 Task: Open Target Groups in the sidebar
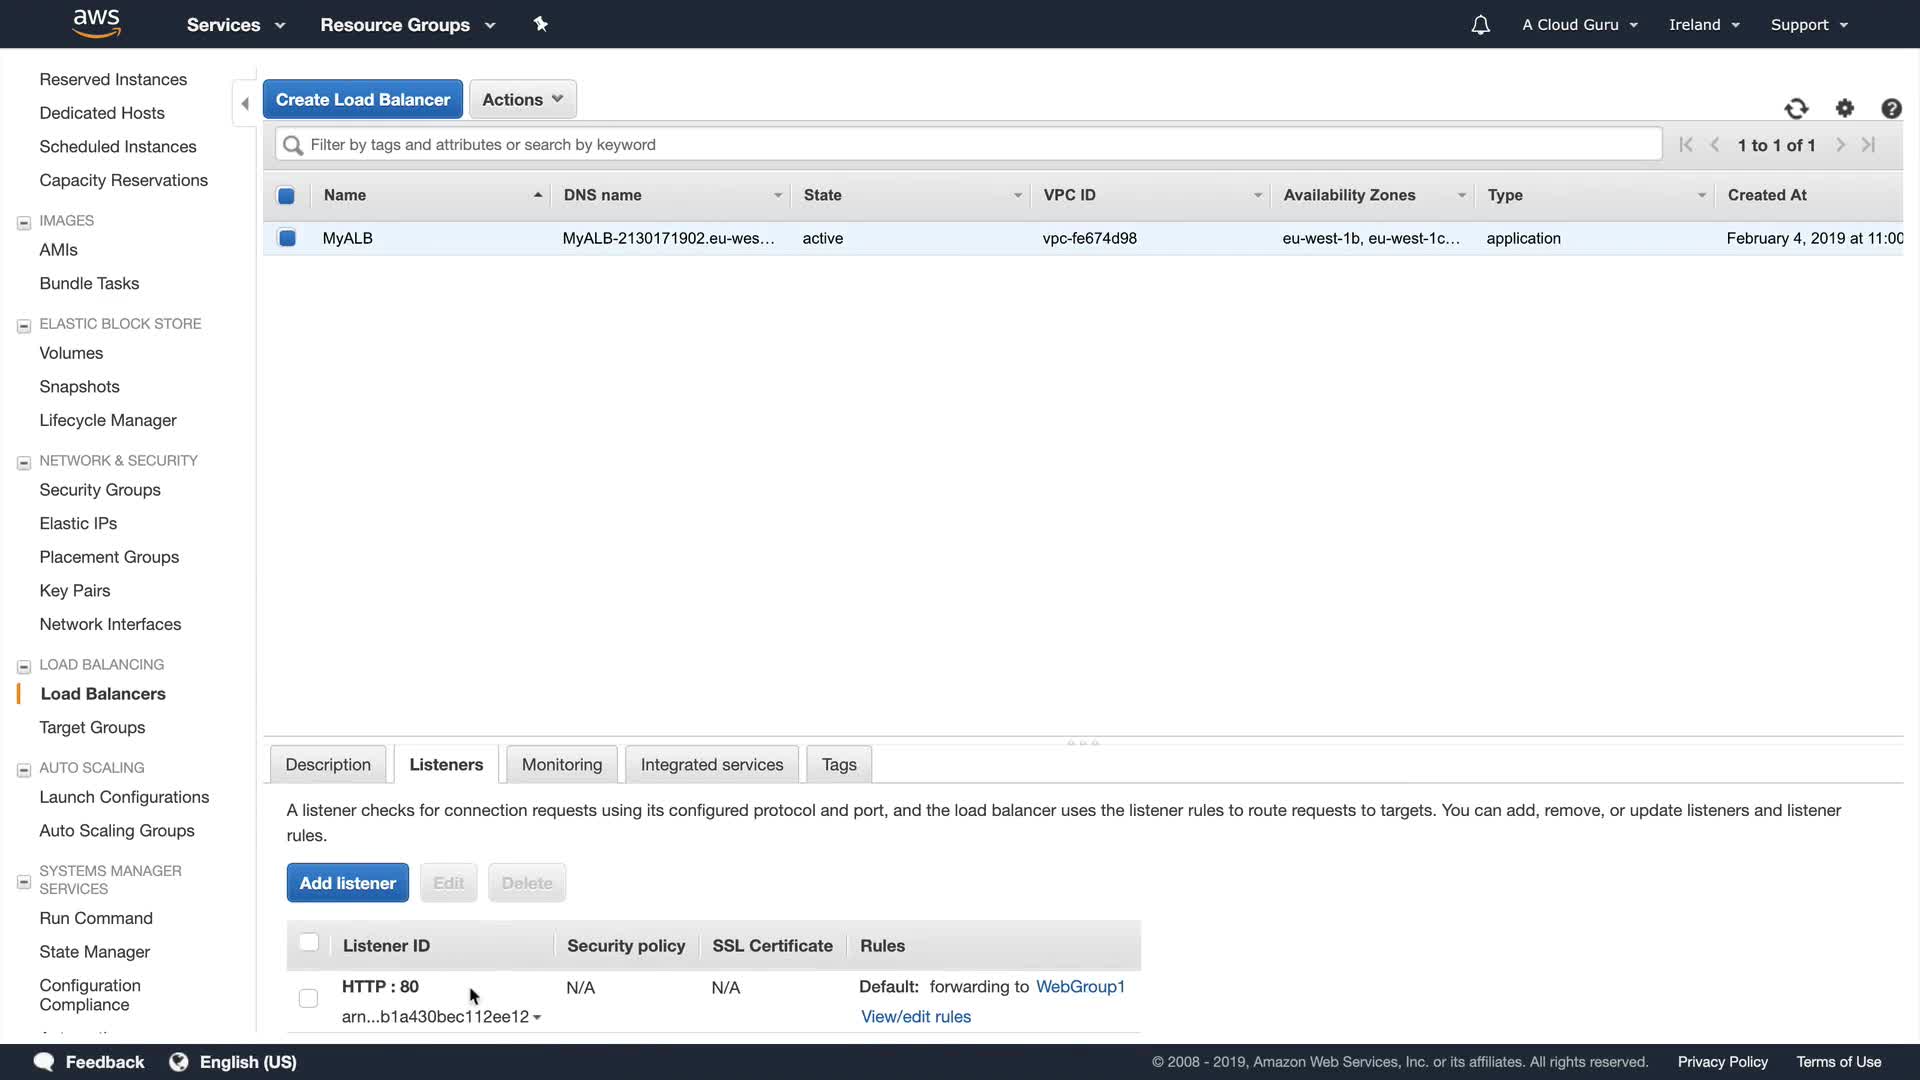tap(92, 727)
